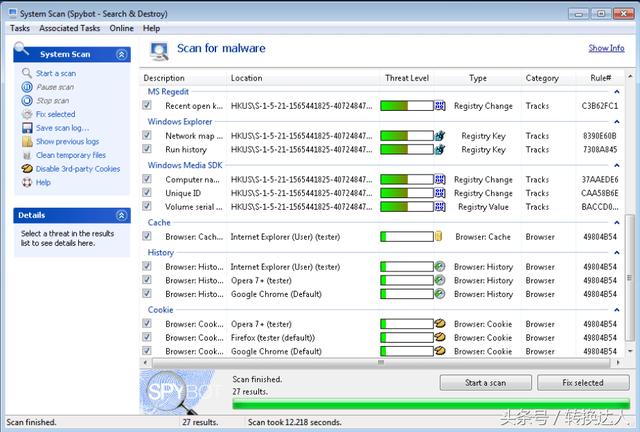Click the Save scan log floppy icon
The width and height of the screenshot is (640, 432).
click(27, 128)
